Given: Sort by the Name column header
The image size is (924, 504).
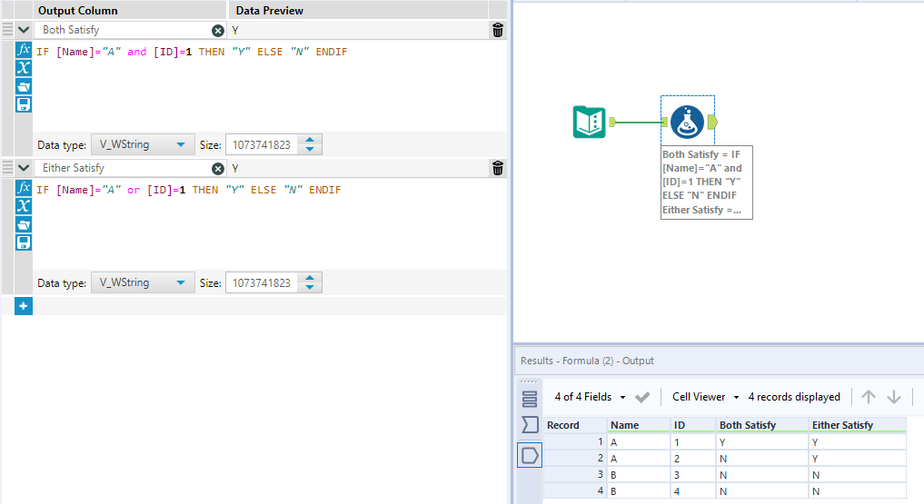Looking at the screenshot, I should [x=639, y=425].
